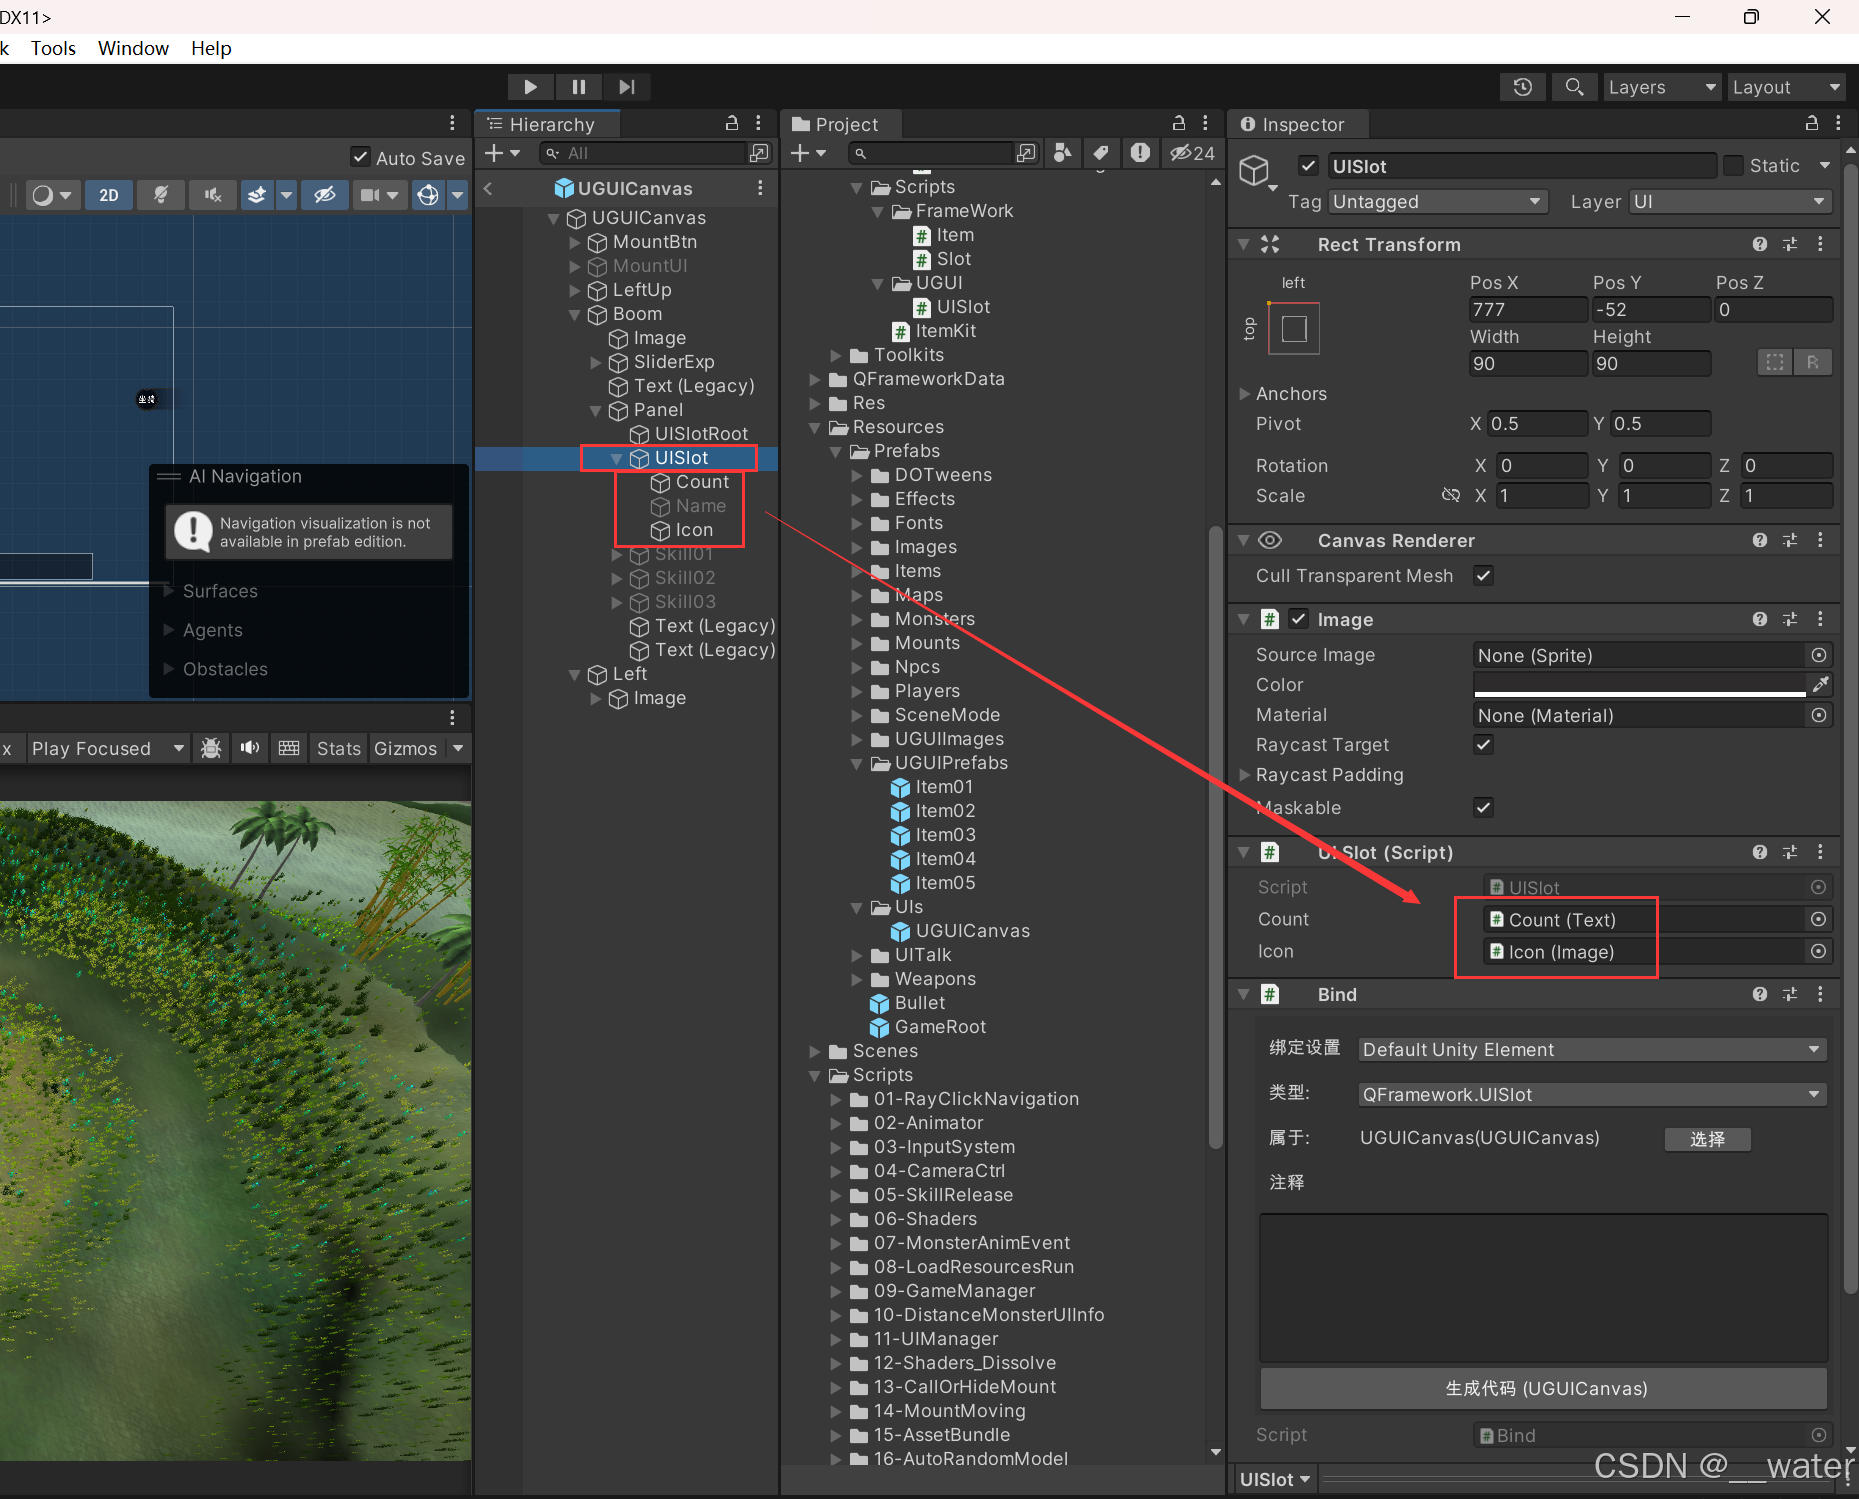Viewport: 1859px width, 1499px height.
Task: Toggle the Maskable checkbox
Action: (x=1484, y=807)
